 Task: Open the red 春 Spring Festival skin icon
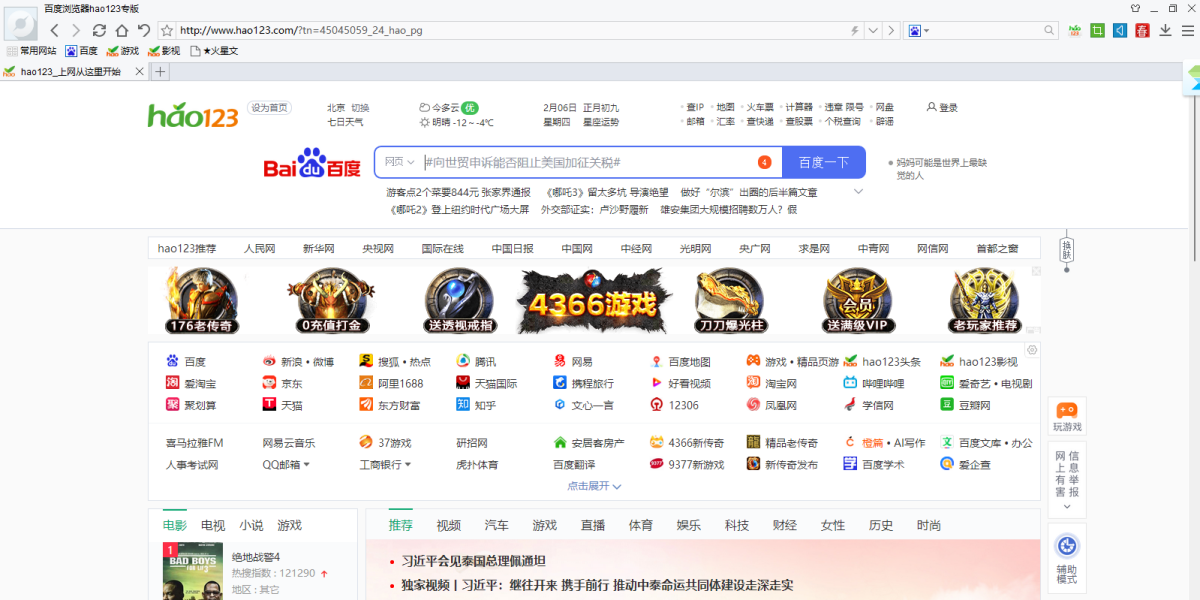click(1142, 30)
